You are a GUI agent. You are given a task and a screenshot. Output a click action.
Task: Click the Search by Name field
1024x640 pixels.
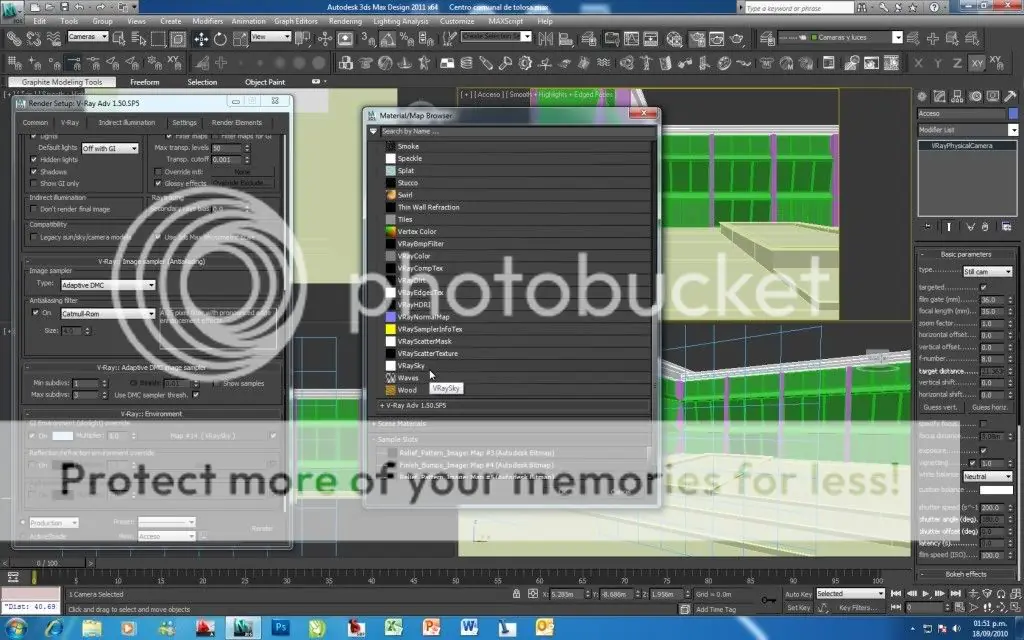(517, 131)
